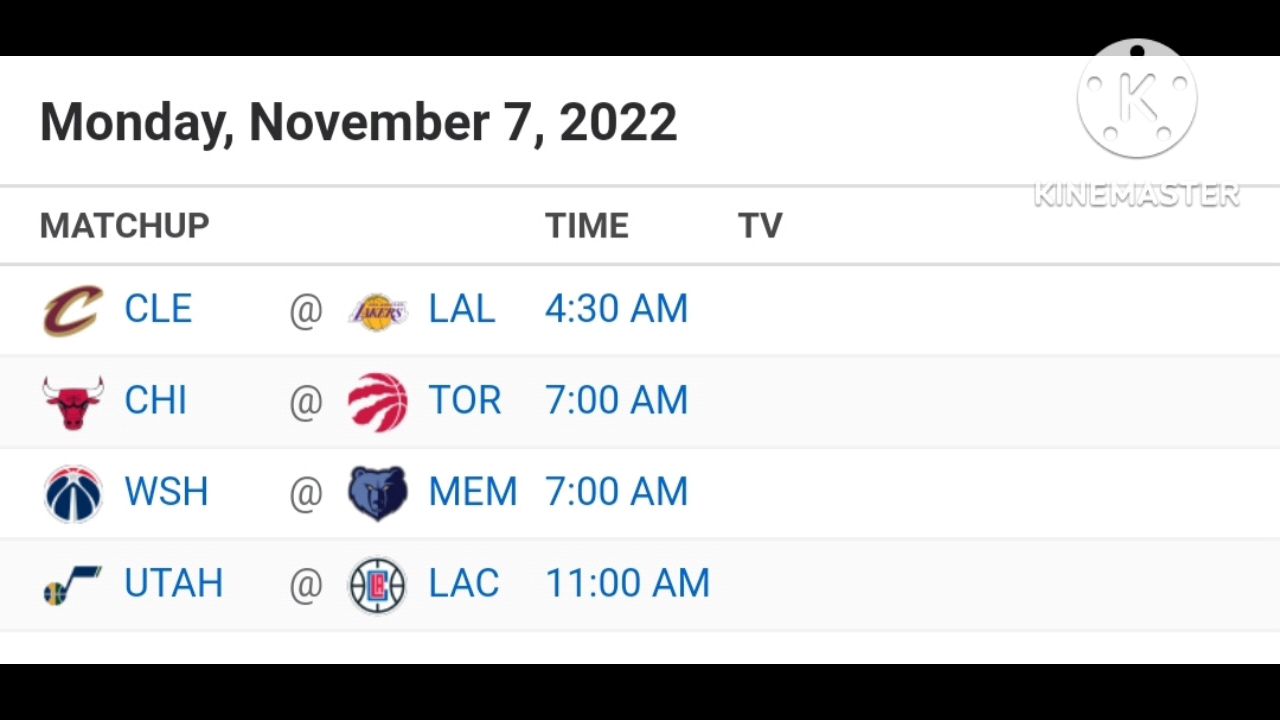Click the Los Angeles Lakers logo
Image resolution: width=1280 pixels, height=720 pixels.
377,310
